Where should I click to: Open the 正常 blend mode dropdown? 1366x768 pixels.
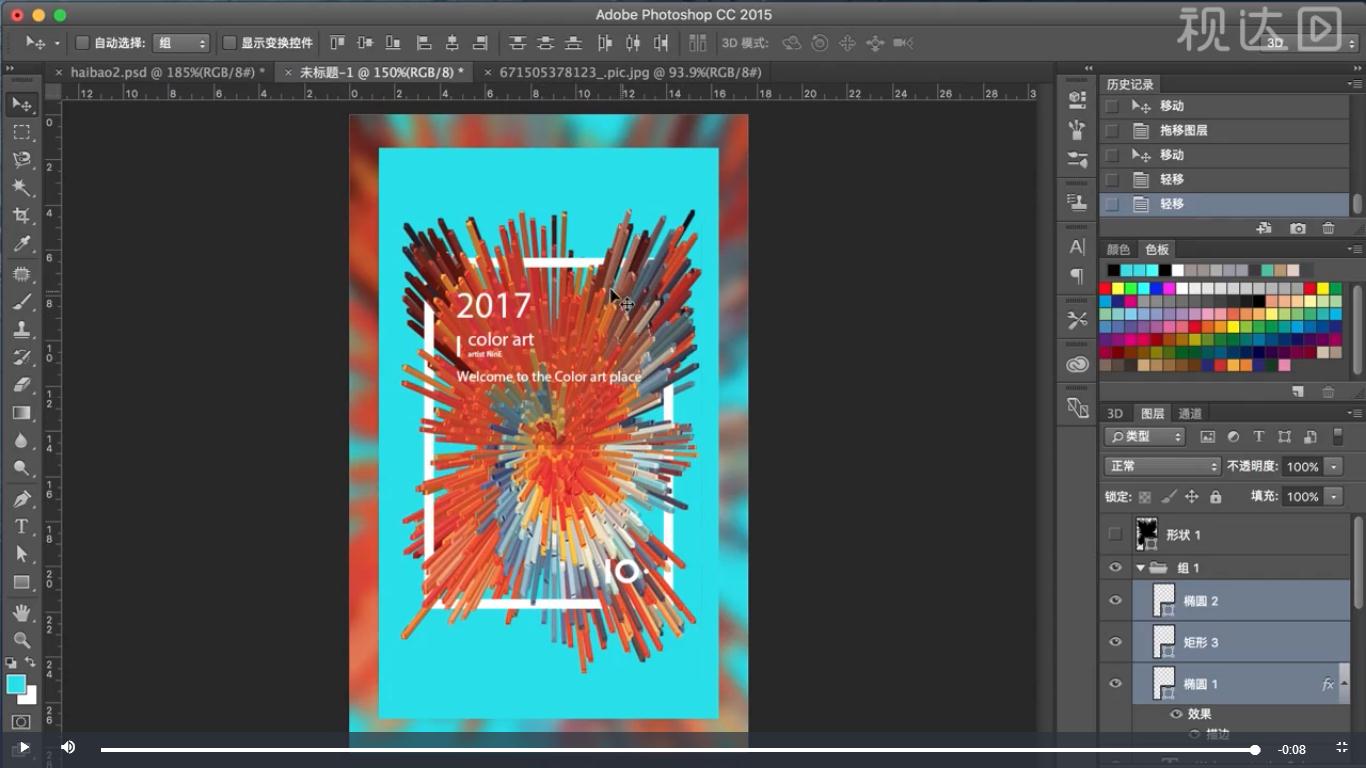(1163, 467)
